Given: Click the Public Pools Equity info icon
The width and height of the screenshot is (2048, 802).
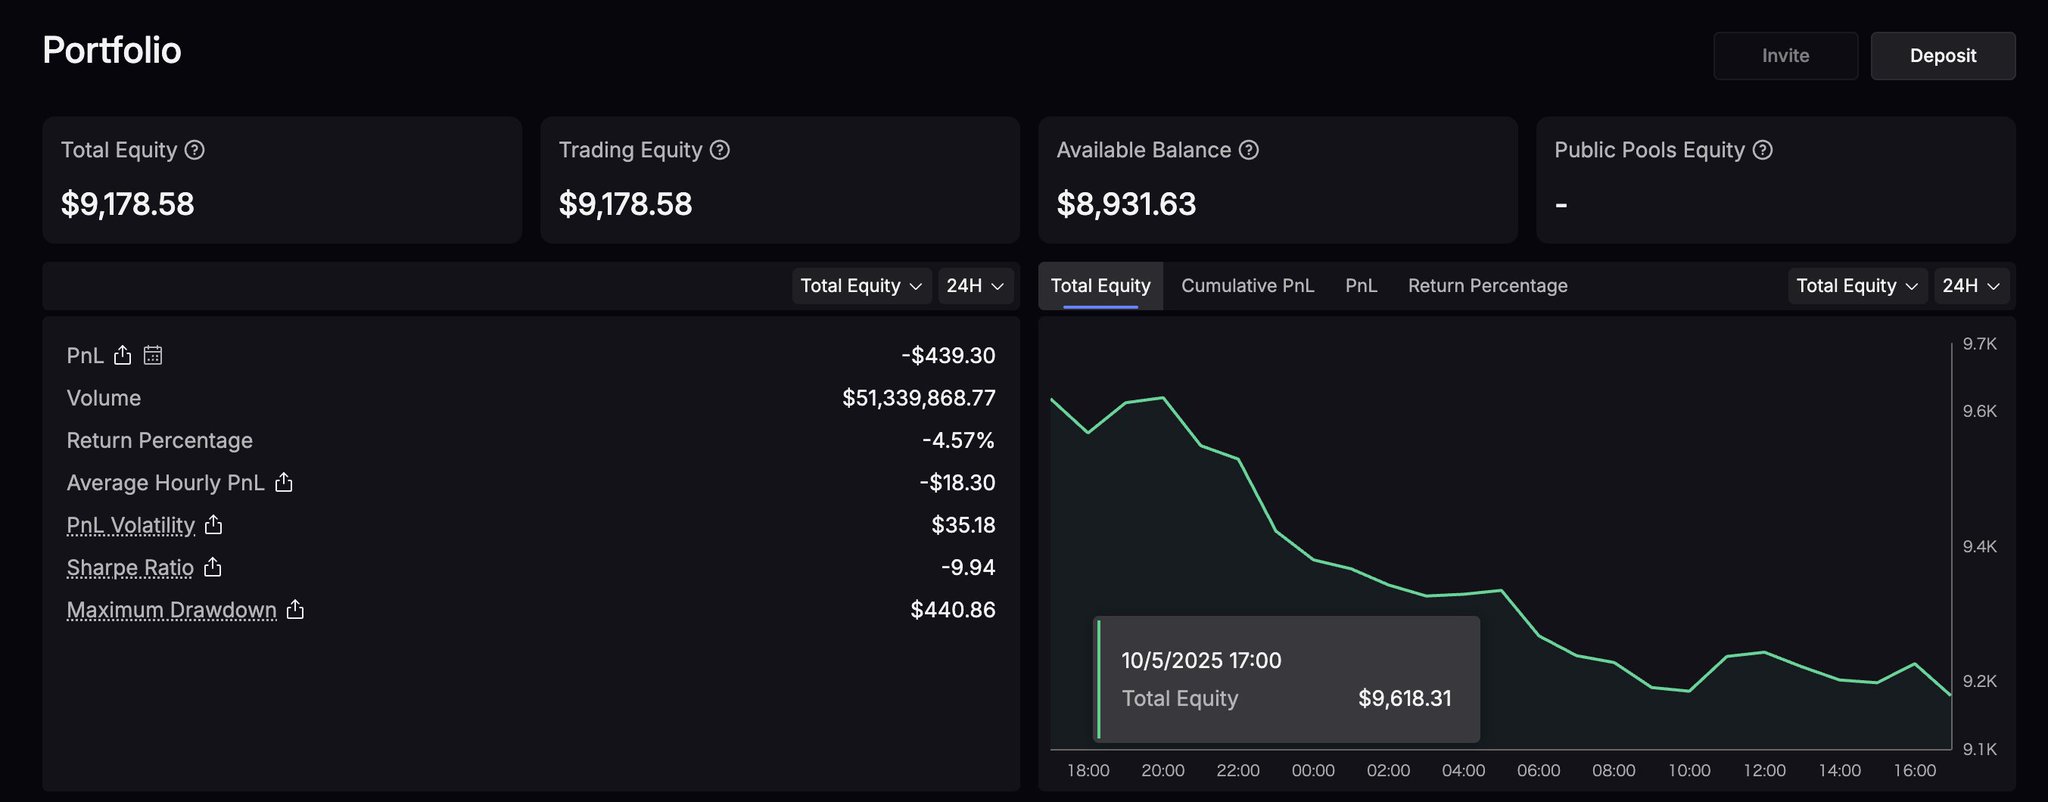Looking at the screenshot, I should pos(1763,150).
